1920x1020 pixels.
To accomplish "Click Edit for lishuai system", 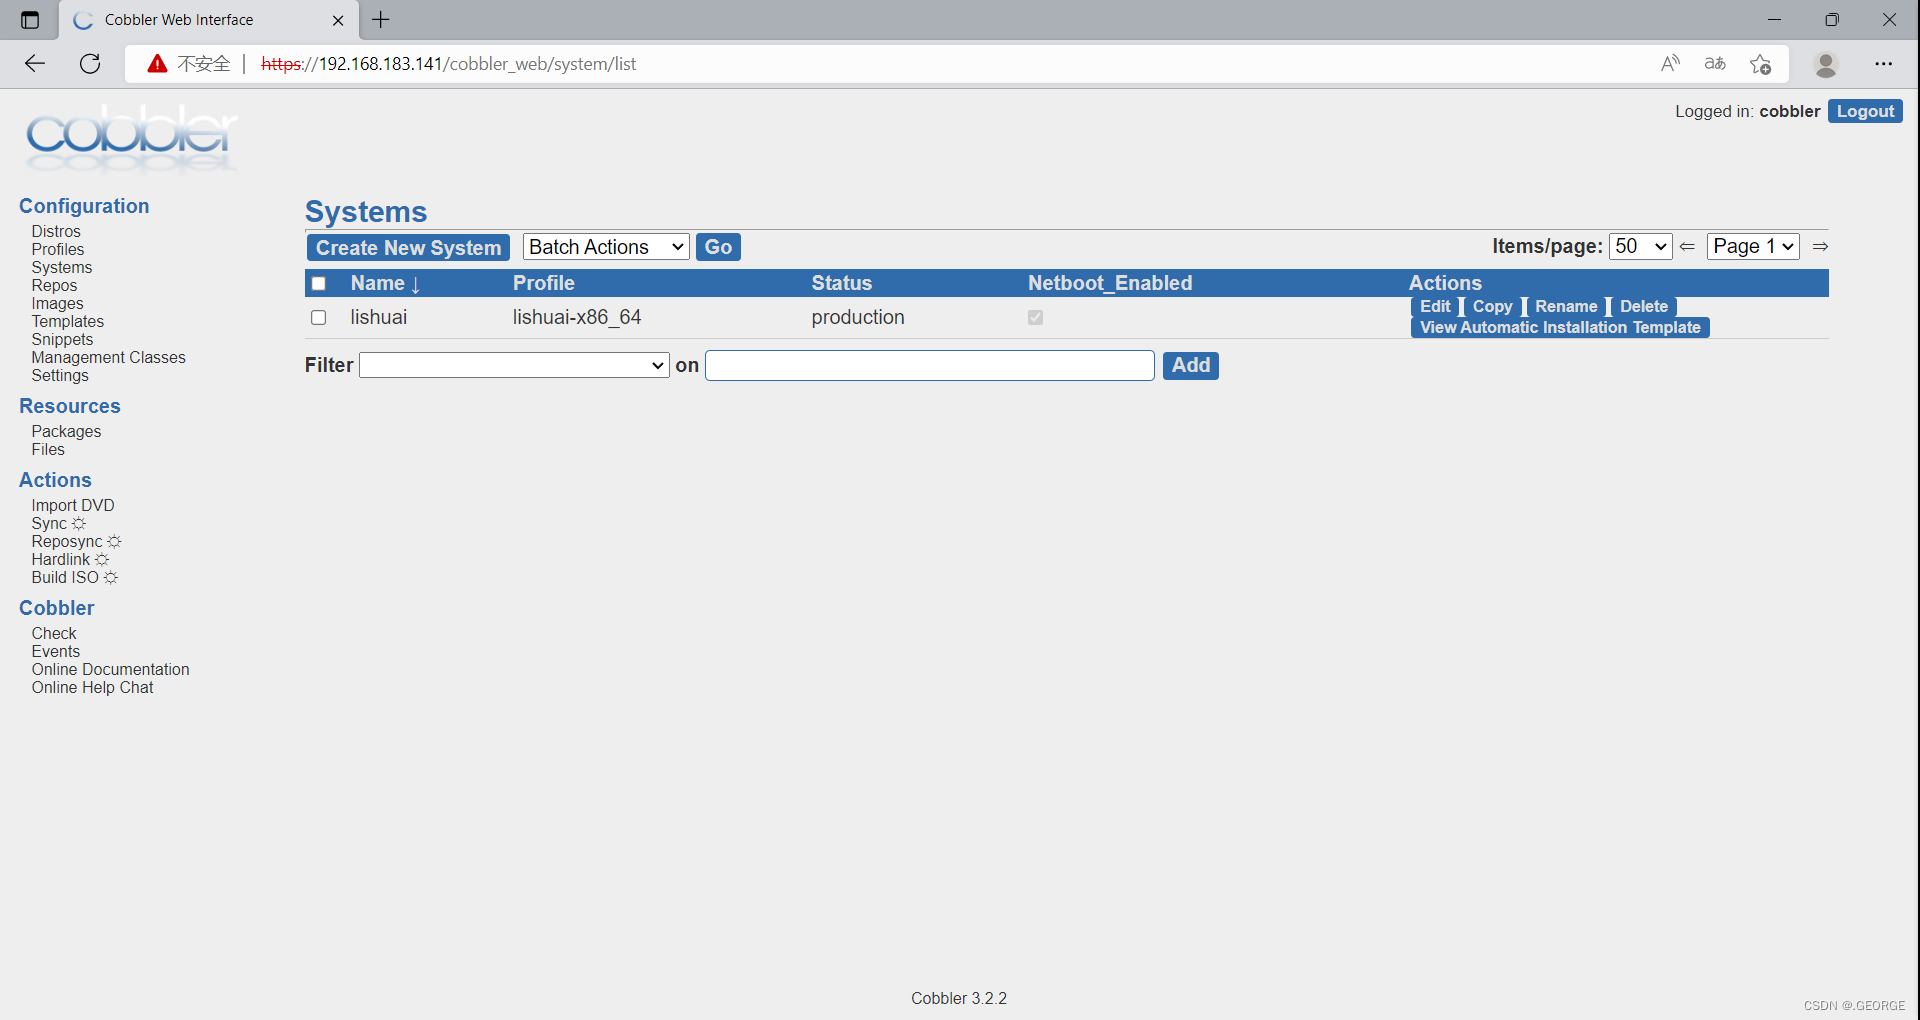I will 1435,306.
